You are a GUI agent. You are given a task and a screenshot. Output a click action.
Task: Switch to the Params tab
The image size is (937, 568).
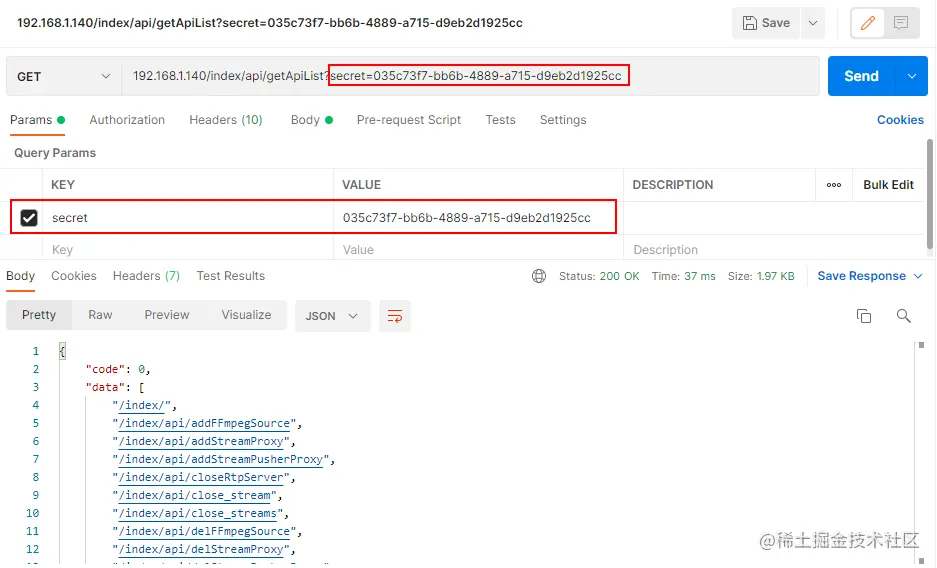tap(37, 120)
